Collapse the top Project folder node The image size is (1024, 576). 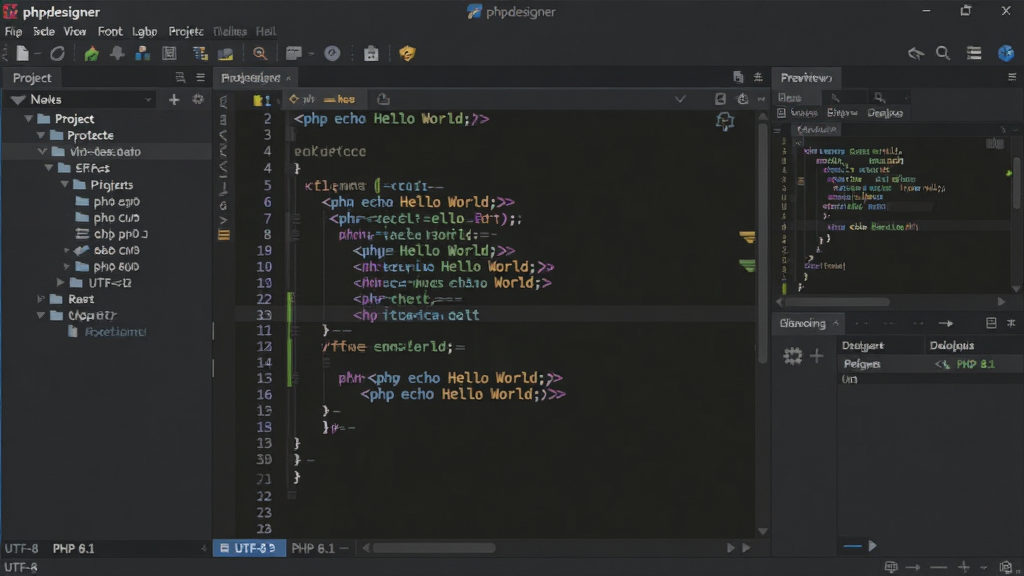click(x=29, y=119)
